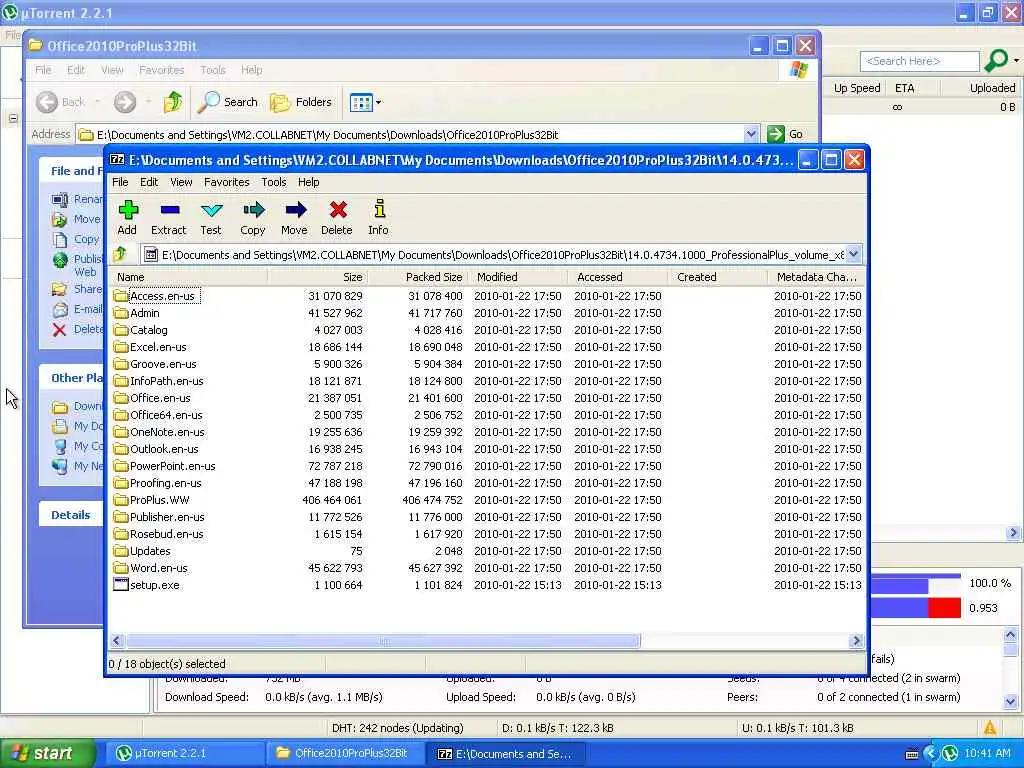This screenshot has width=1024, height=768.
Task: Open the Explorer Back history dropdown arrow
Action: (x=98, y=102)
